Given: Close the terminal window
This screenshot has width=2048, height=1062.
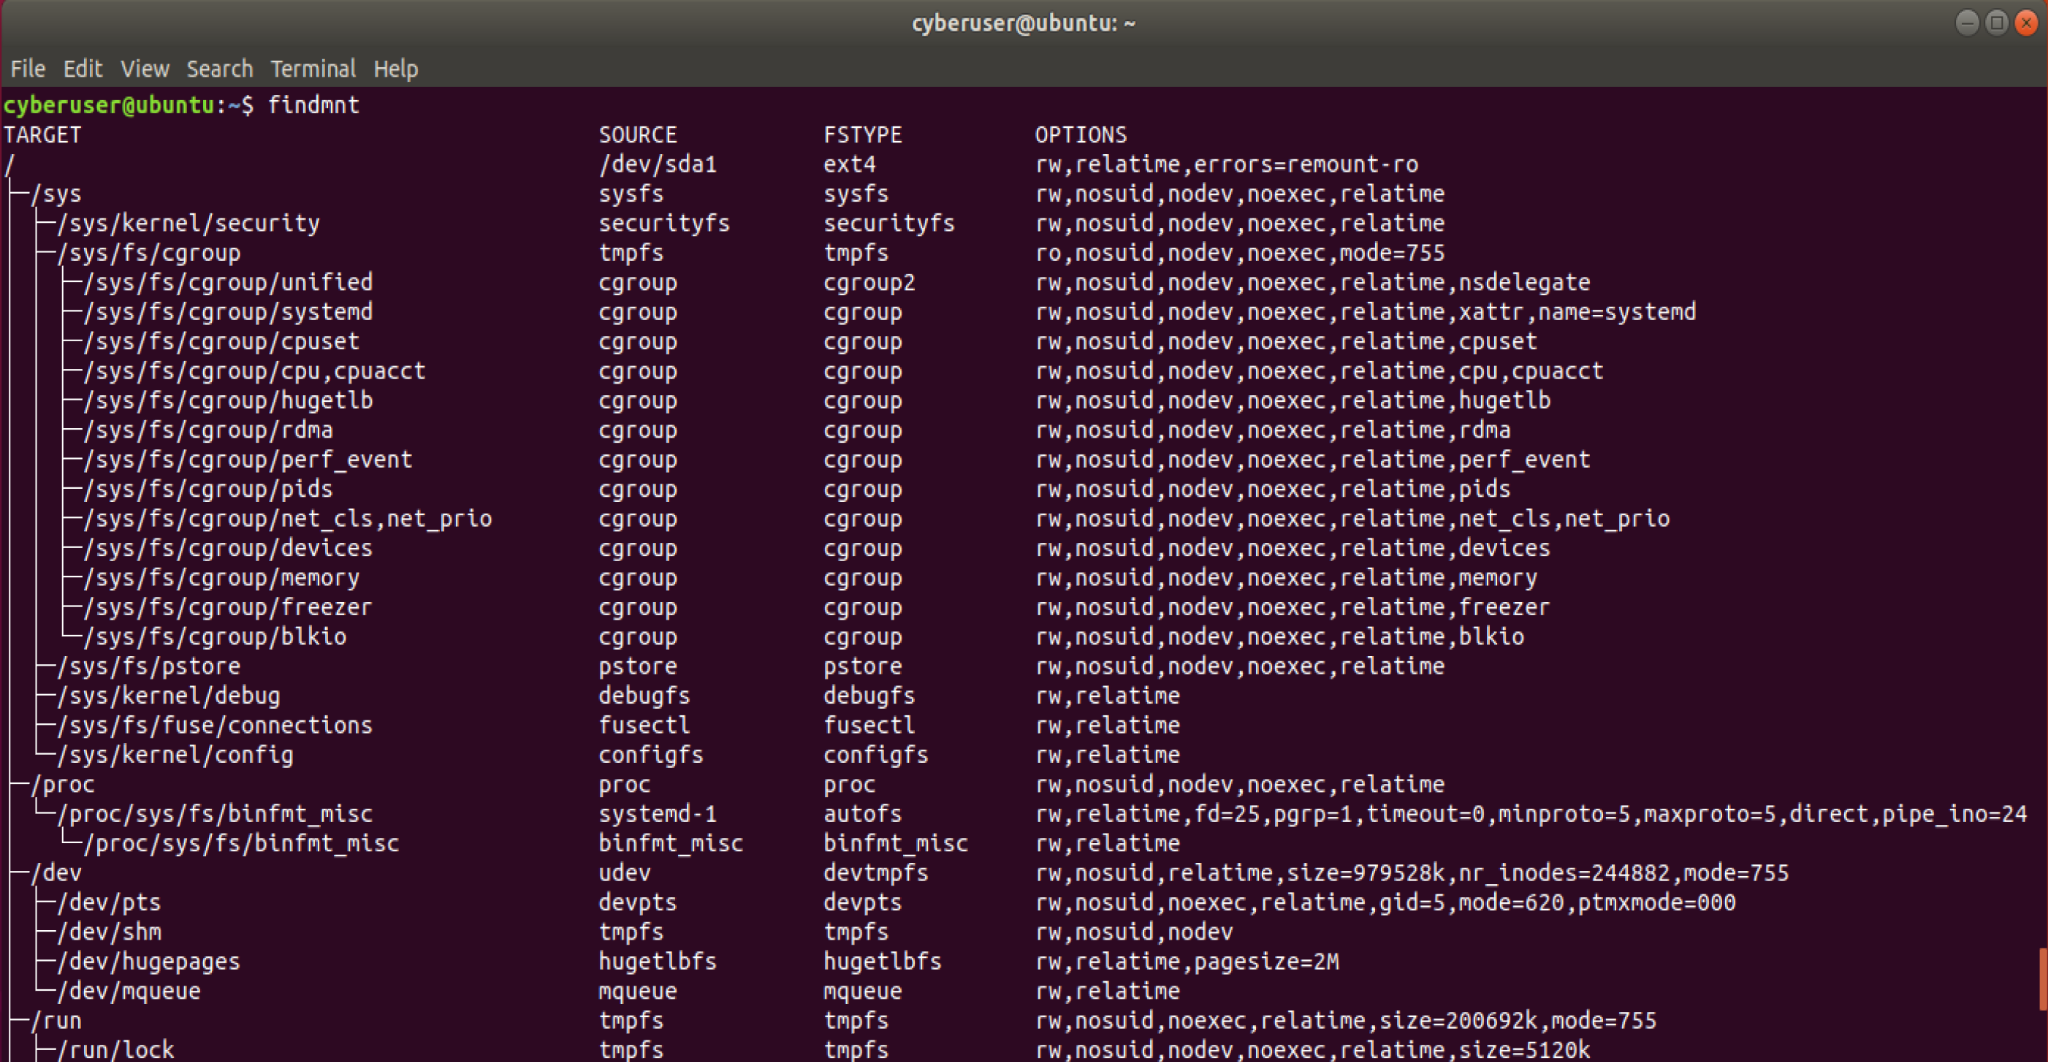Looking at the screenshot, I should pos(2026,23).
